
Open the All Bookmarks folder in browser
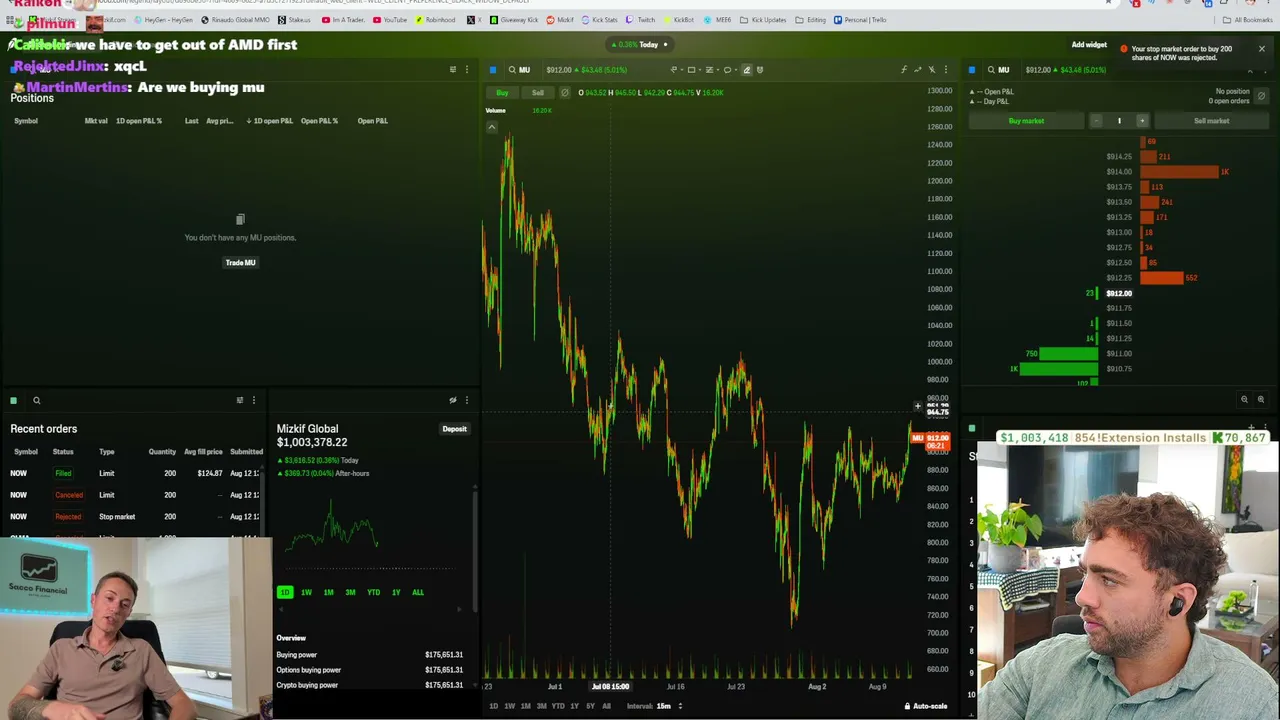point(1247,20)
